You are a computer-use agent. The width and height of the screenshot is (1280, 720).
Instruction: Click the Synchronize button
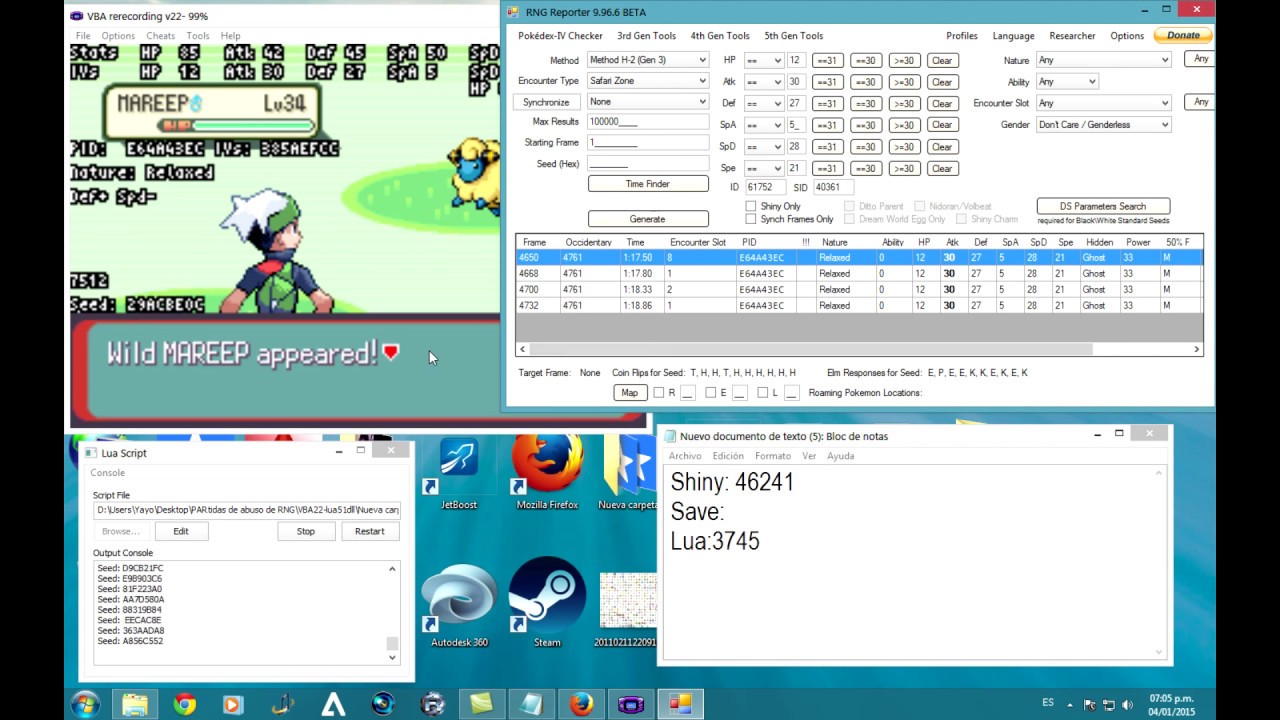[546, 102]
